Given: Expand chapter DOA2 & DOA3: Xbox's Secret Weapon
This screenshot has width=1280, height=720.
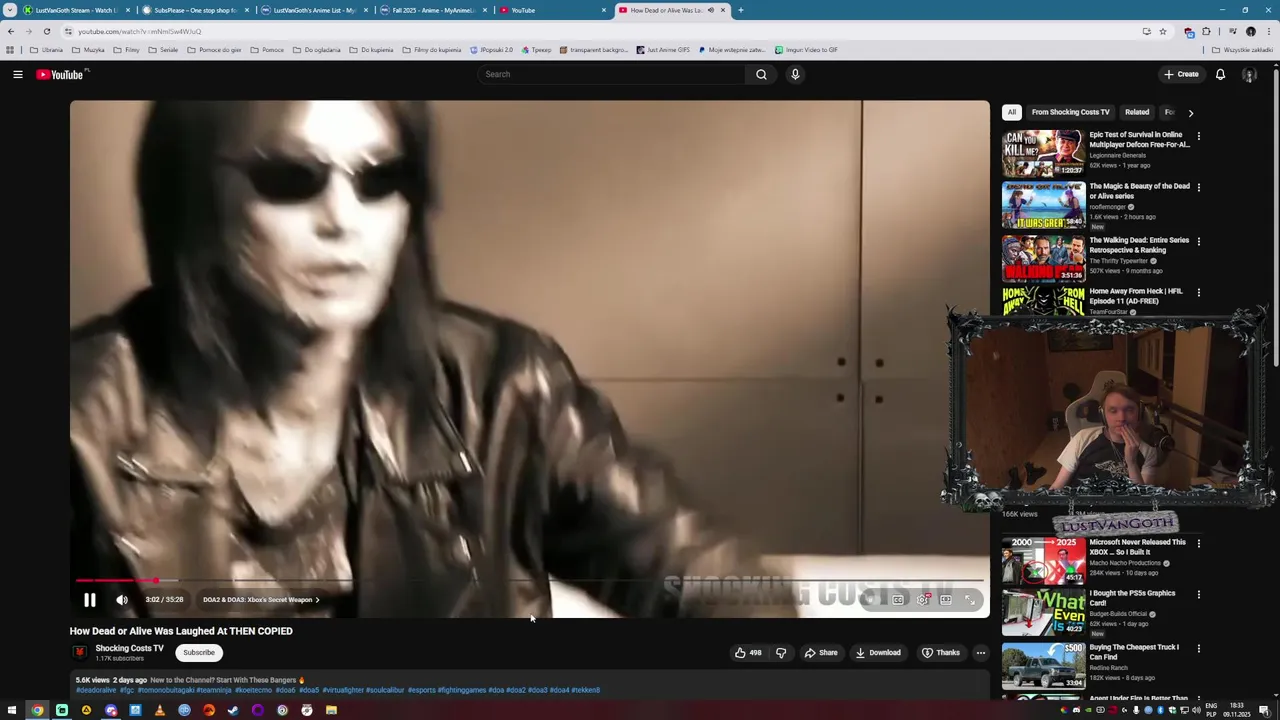Looking at the screenshot, I should (x=261, y=600).
